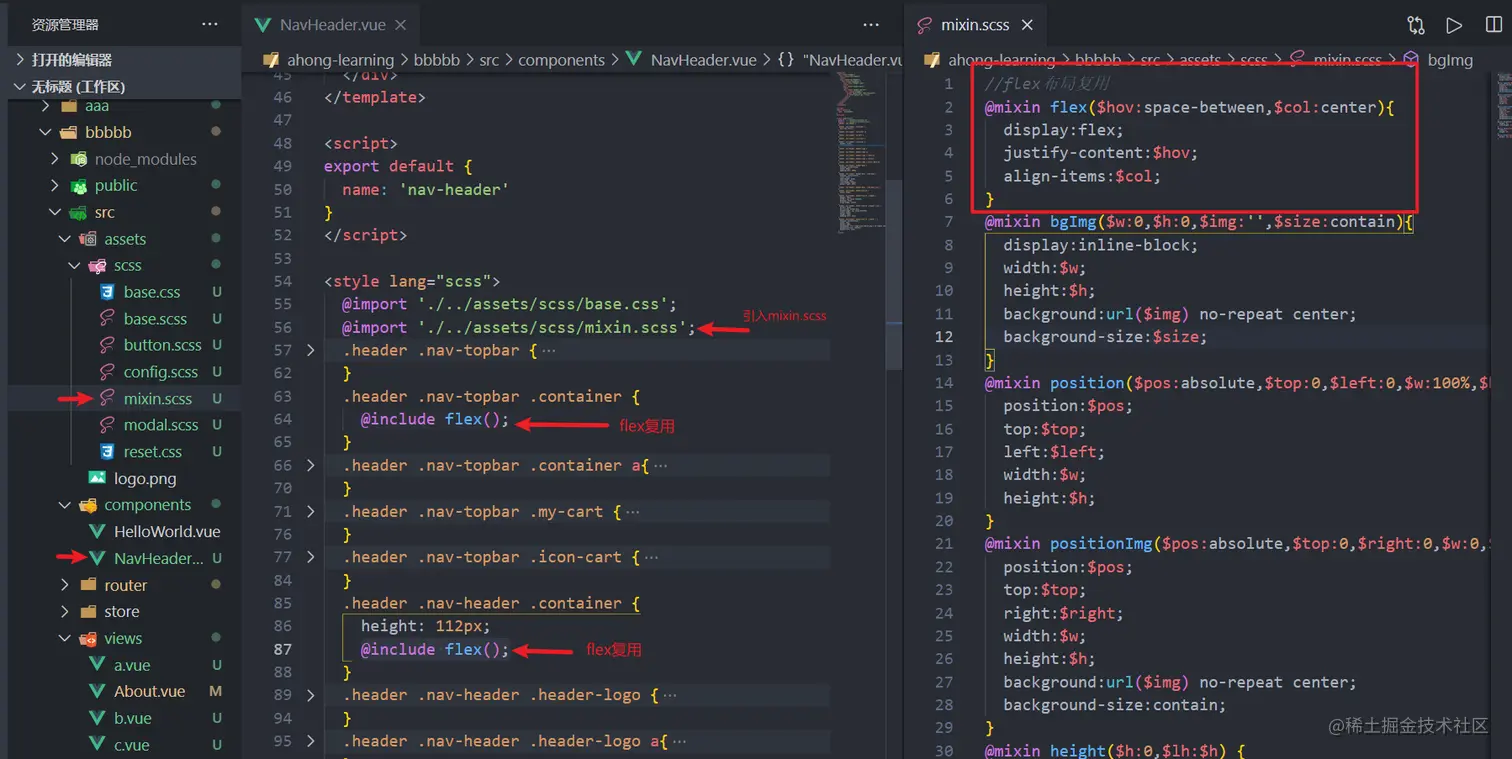Switch to the mixin.scss tab
Image resolution: width=1512 pixels, height=759 pixels.
(974, 25)
